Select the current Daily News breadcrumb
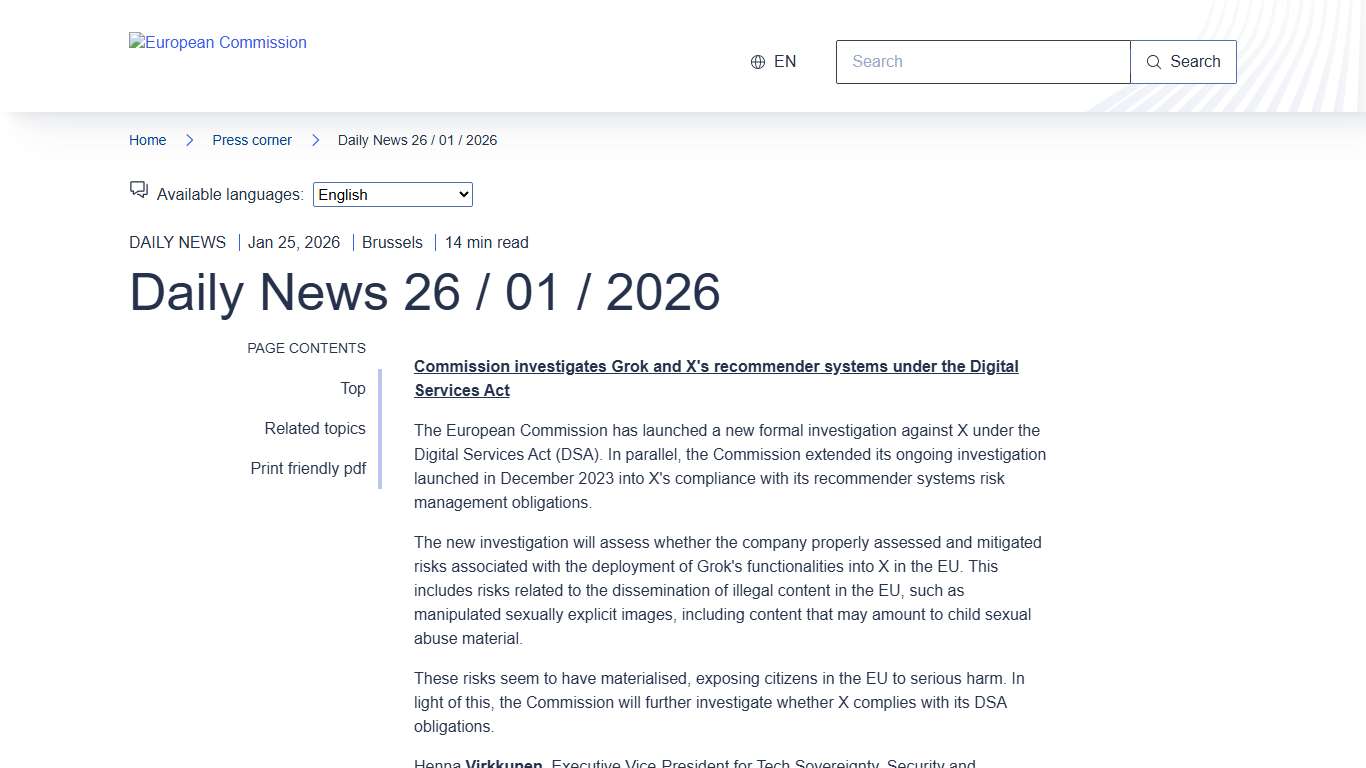Image resolution: width=1366 pixels, height=768 pixels. tap(417, 140)
